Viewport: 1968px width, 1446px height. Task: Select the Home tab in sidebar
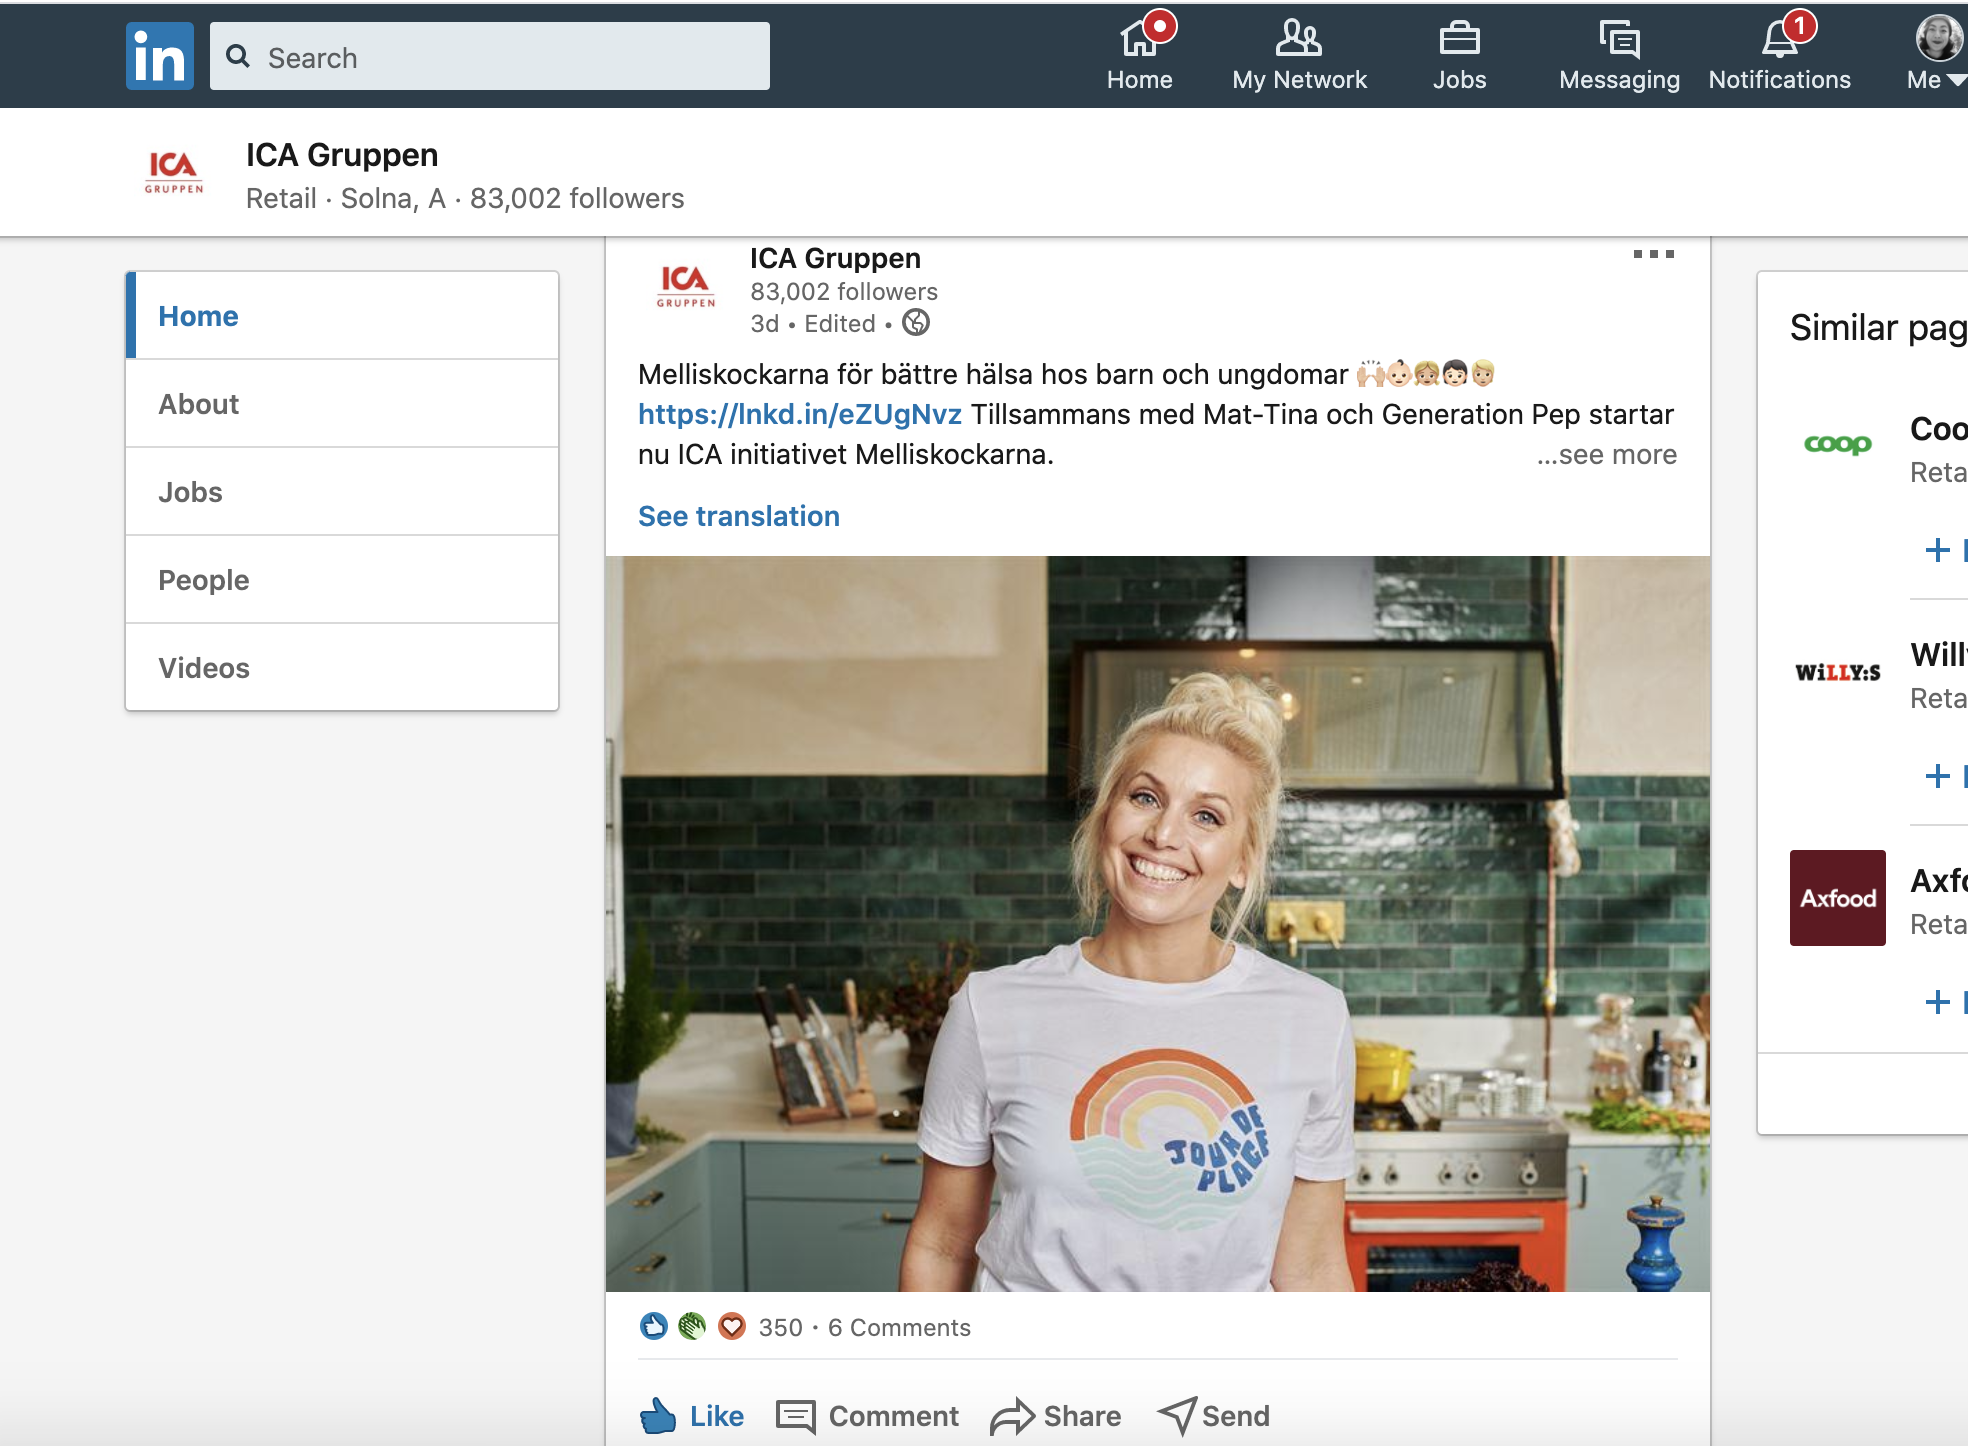[341, 313]
